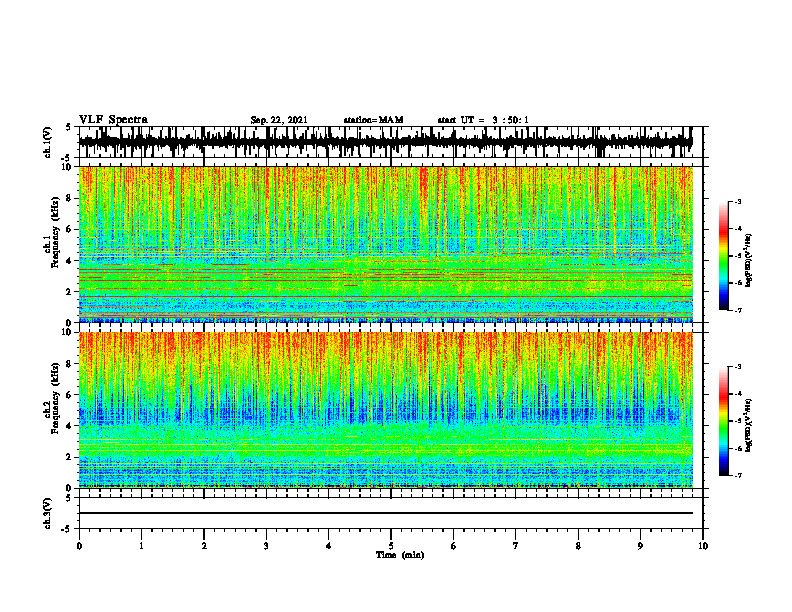Select the ch.1 'Frequency (kHz)' axis label
The image size is (792, 612).
[56, 232]
